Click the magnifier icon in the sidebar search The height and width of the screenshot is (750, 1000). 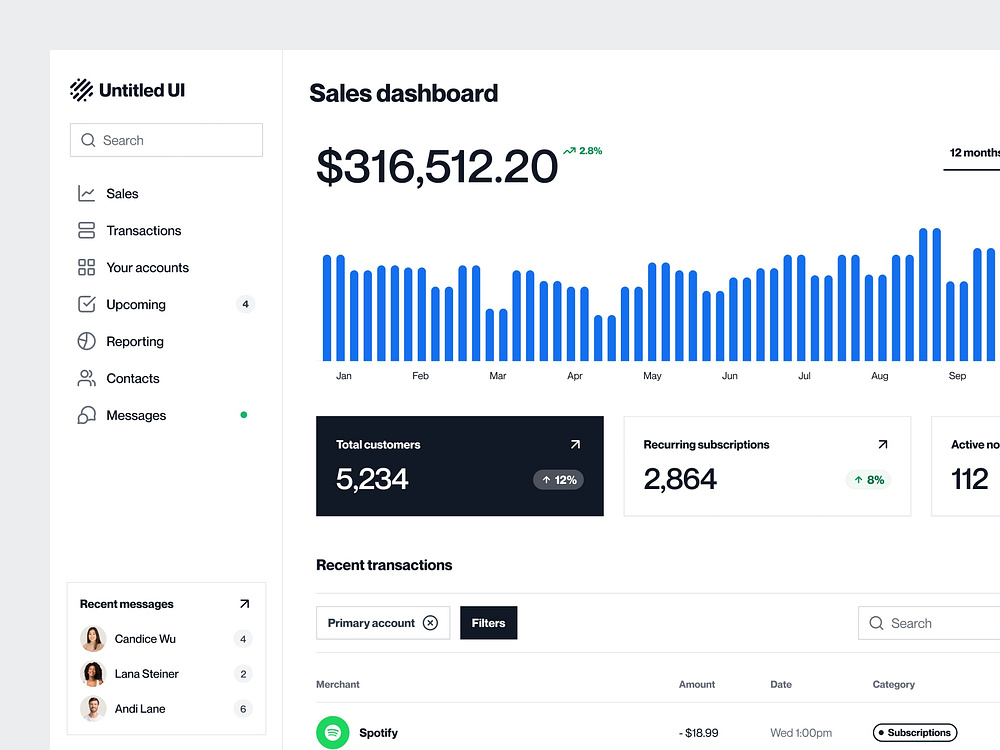tap(87, 140)
